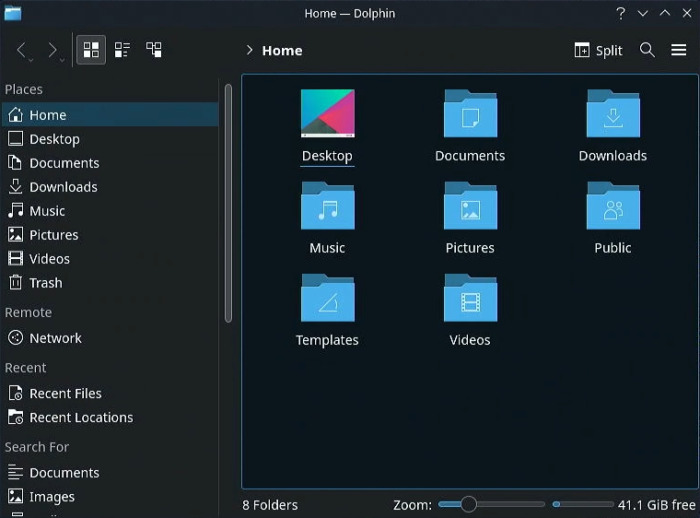The image size is (700, 518).
Task: Go back using the back arrow
Action: point(22,50)
